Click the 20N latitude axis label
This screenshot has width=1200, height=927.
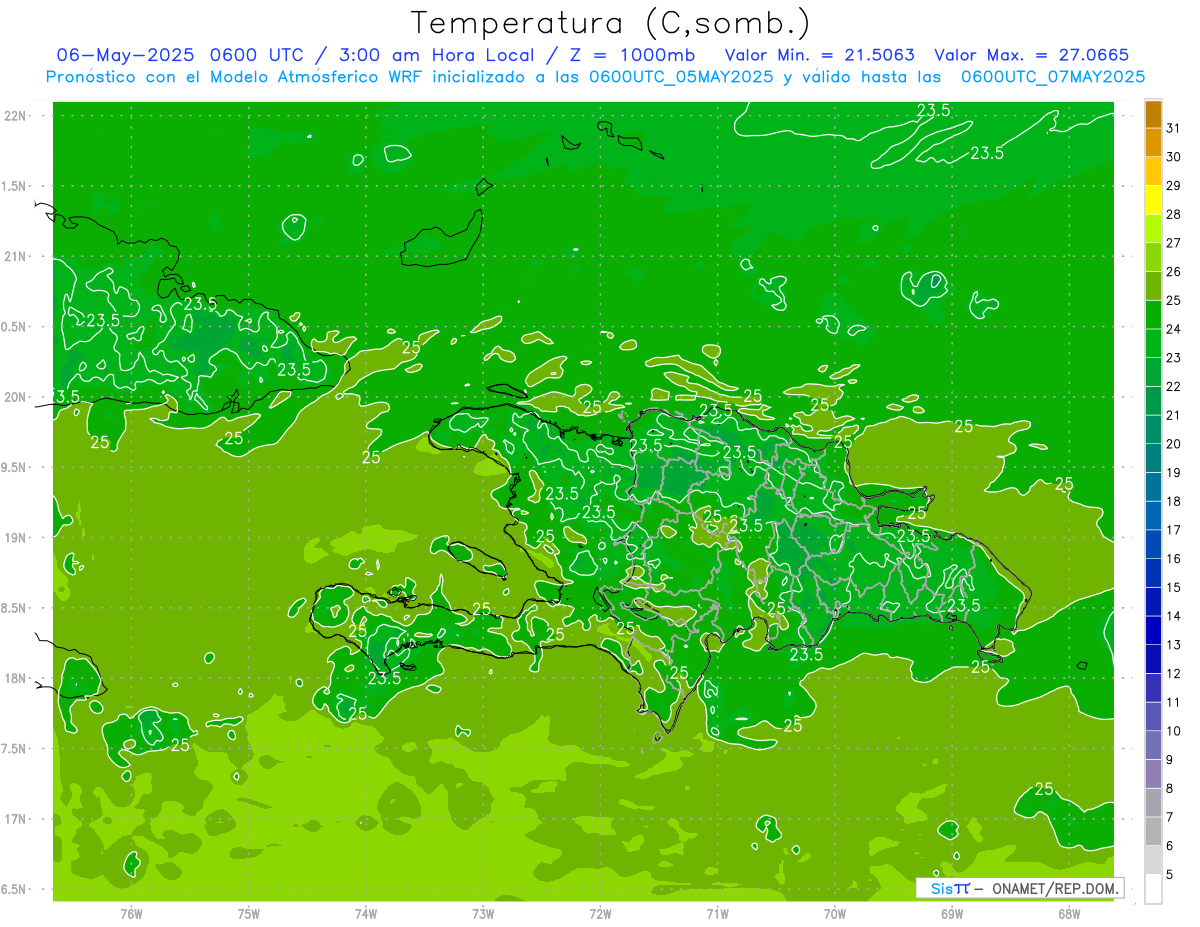[x=15, y=397]
